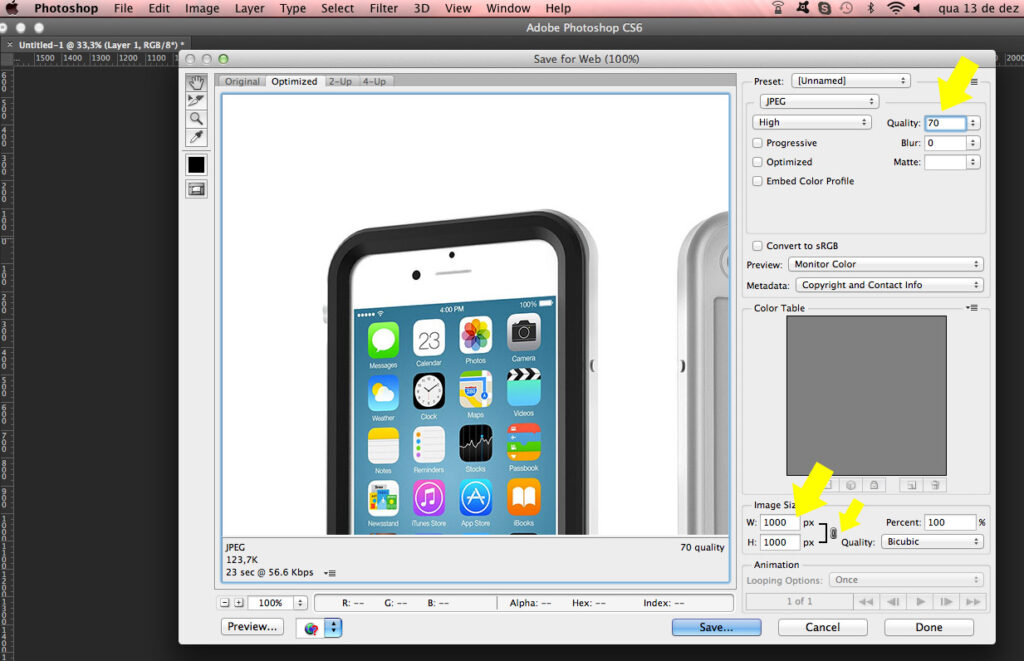The height and width of the screenshot is (661, 1024).
Task: Open the Color Table palette menu icon
Action: click(972, 308)
